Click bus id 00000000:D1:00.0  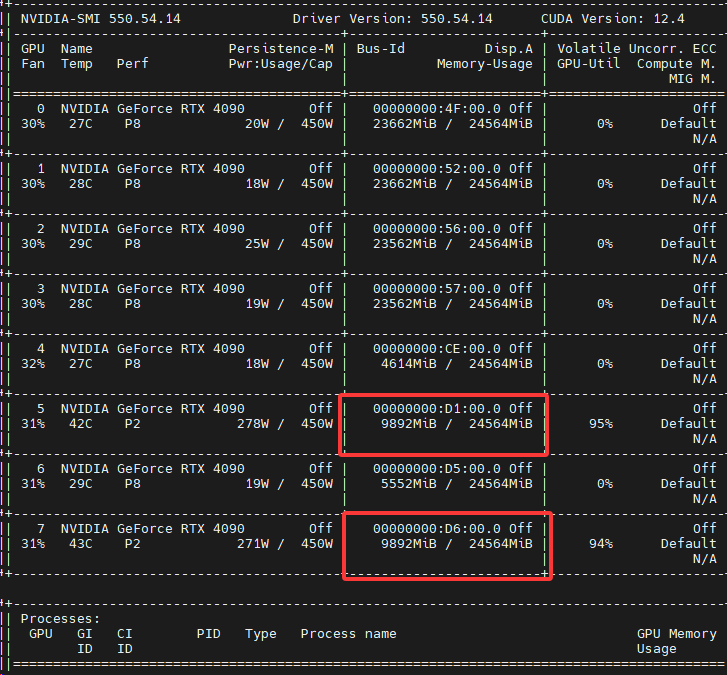point(437,409)
